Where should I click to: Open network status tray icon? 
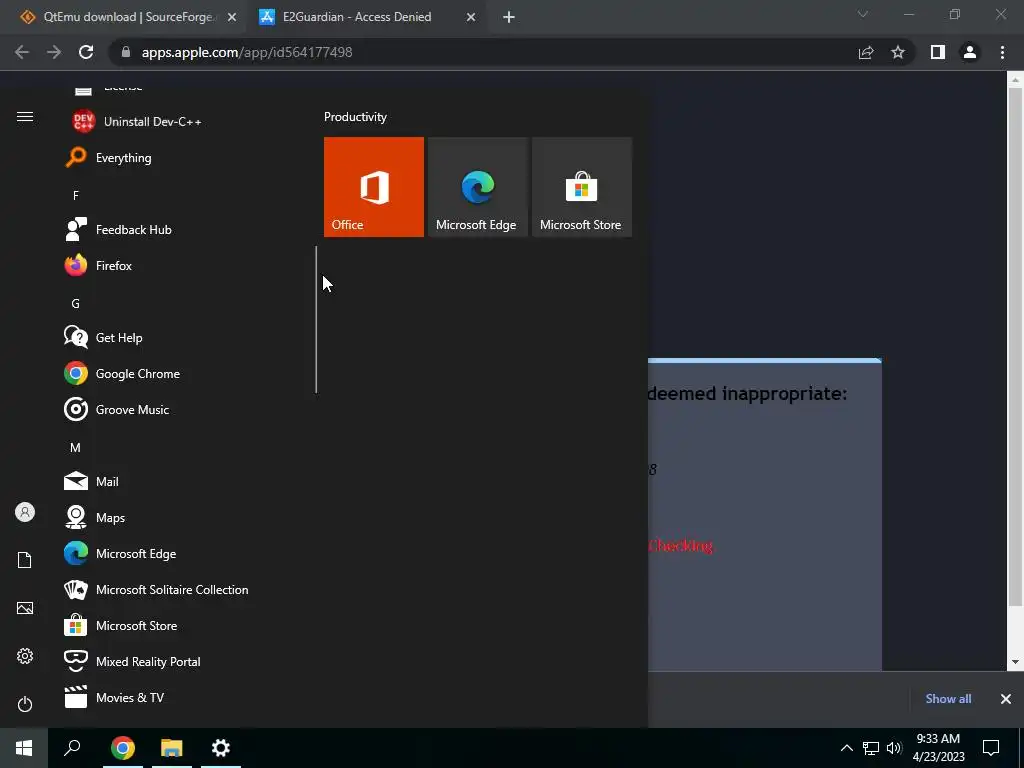point(871,748)
